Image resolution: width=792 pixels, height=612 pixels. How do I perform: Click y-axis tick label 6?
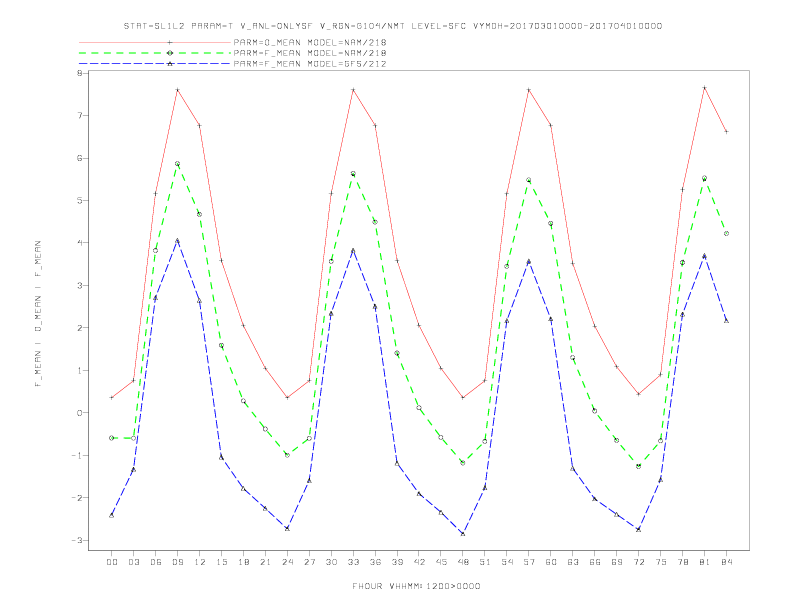pos(79,158)
